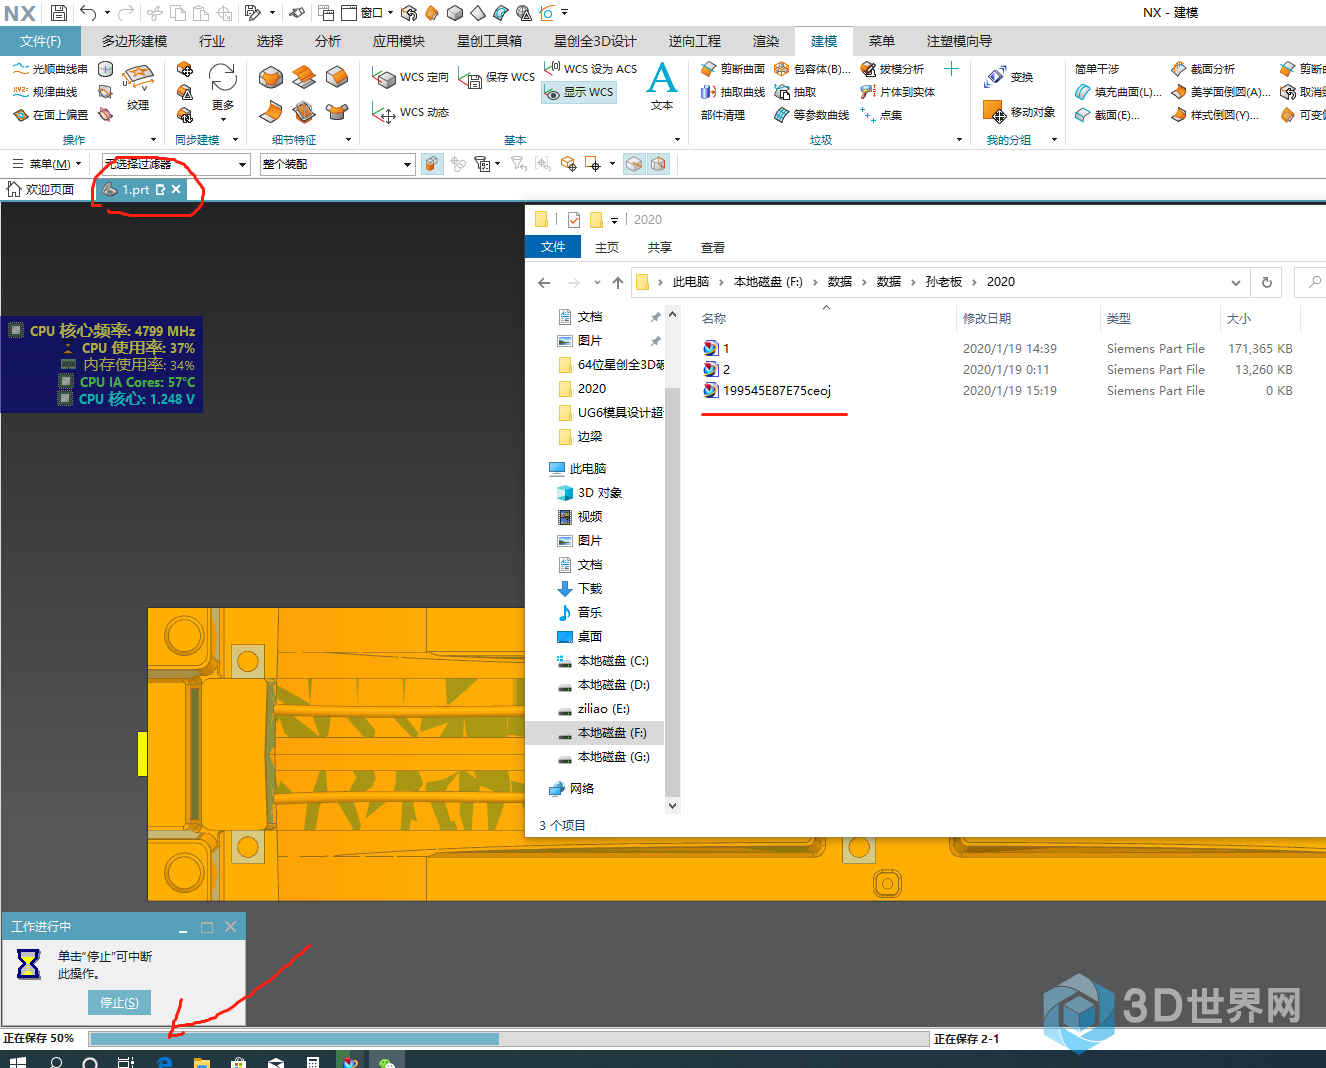1326x1068 pixels.
Task: Open the 无选择过滤器 filter combo box
Action: pos(176,164)
